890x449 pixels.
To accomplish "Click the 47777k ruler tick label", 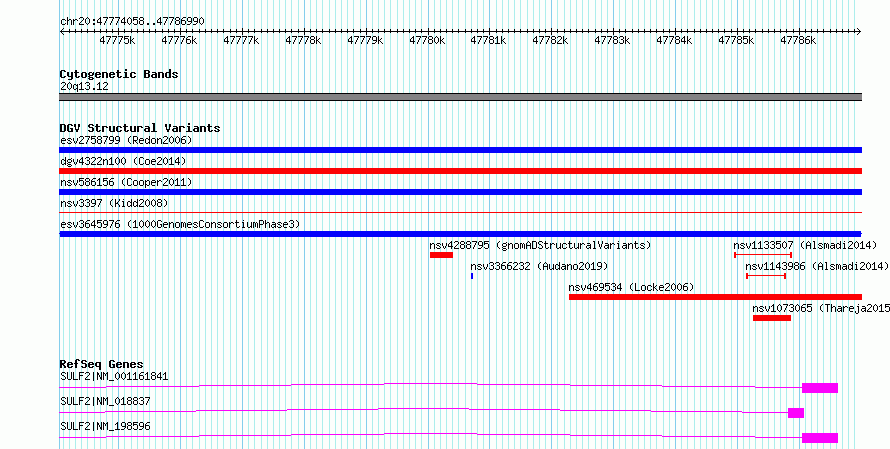I will [x=241, y=40].
